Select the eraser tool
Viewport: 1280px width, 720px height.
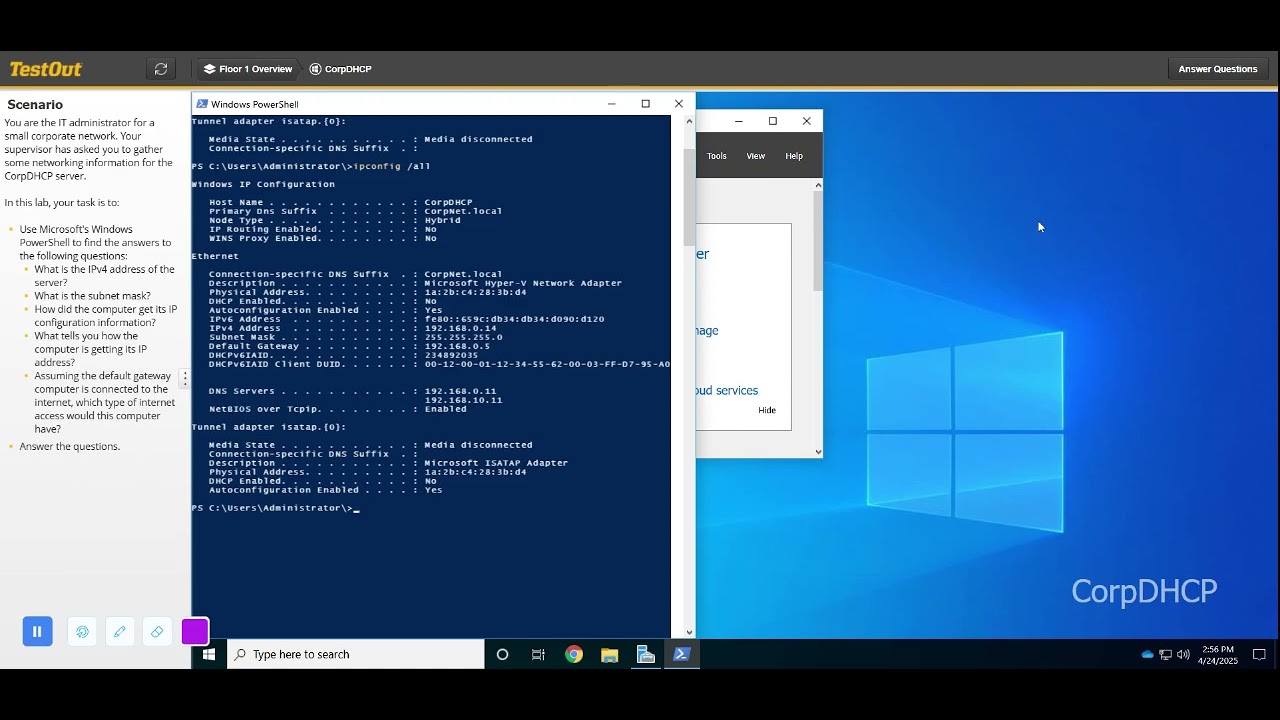coord(157,631)
